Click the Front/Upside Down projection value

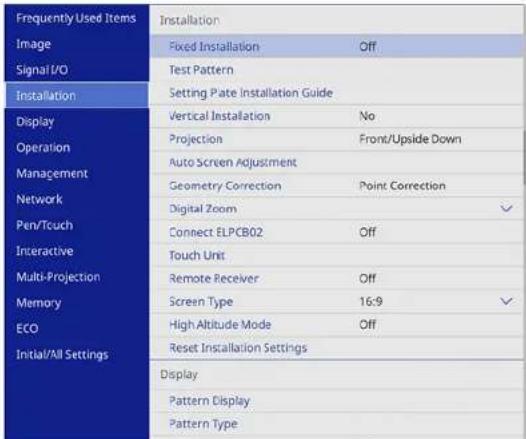coord(410,139)
